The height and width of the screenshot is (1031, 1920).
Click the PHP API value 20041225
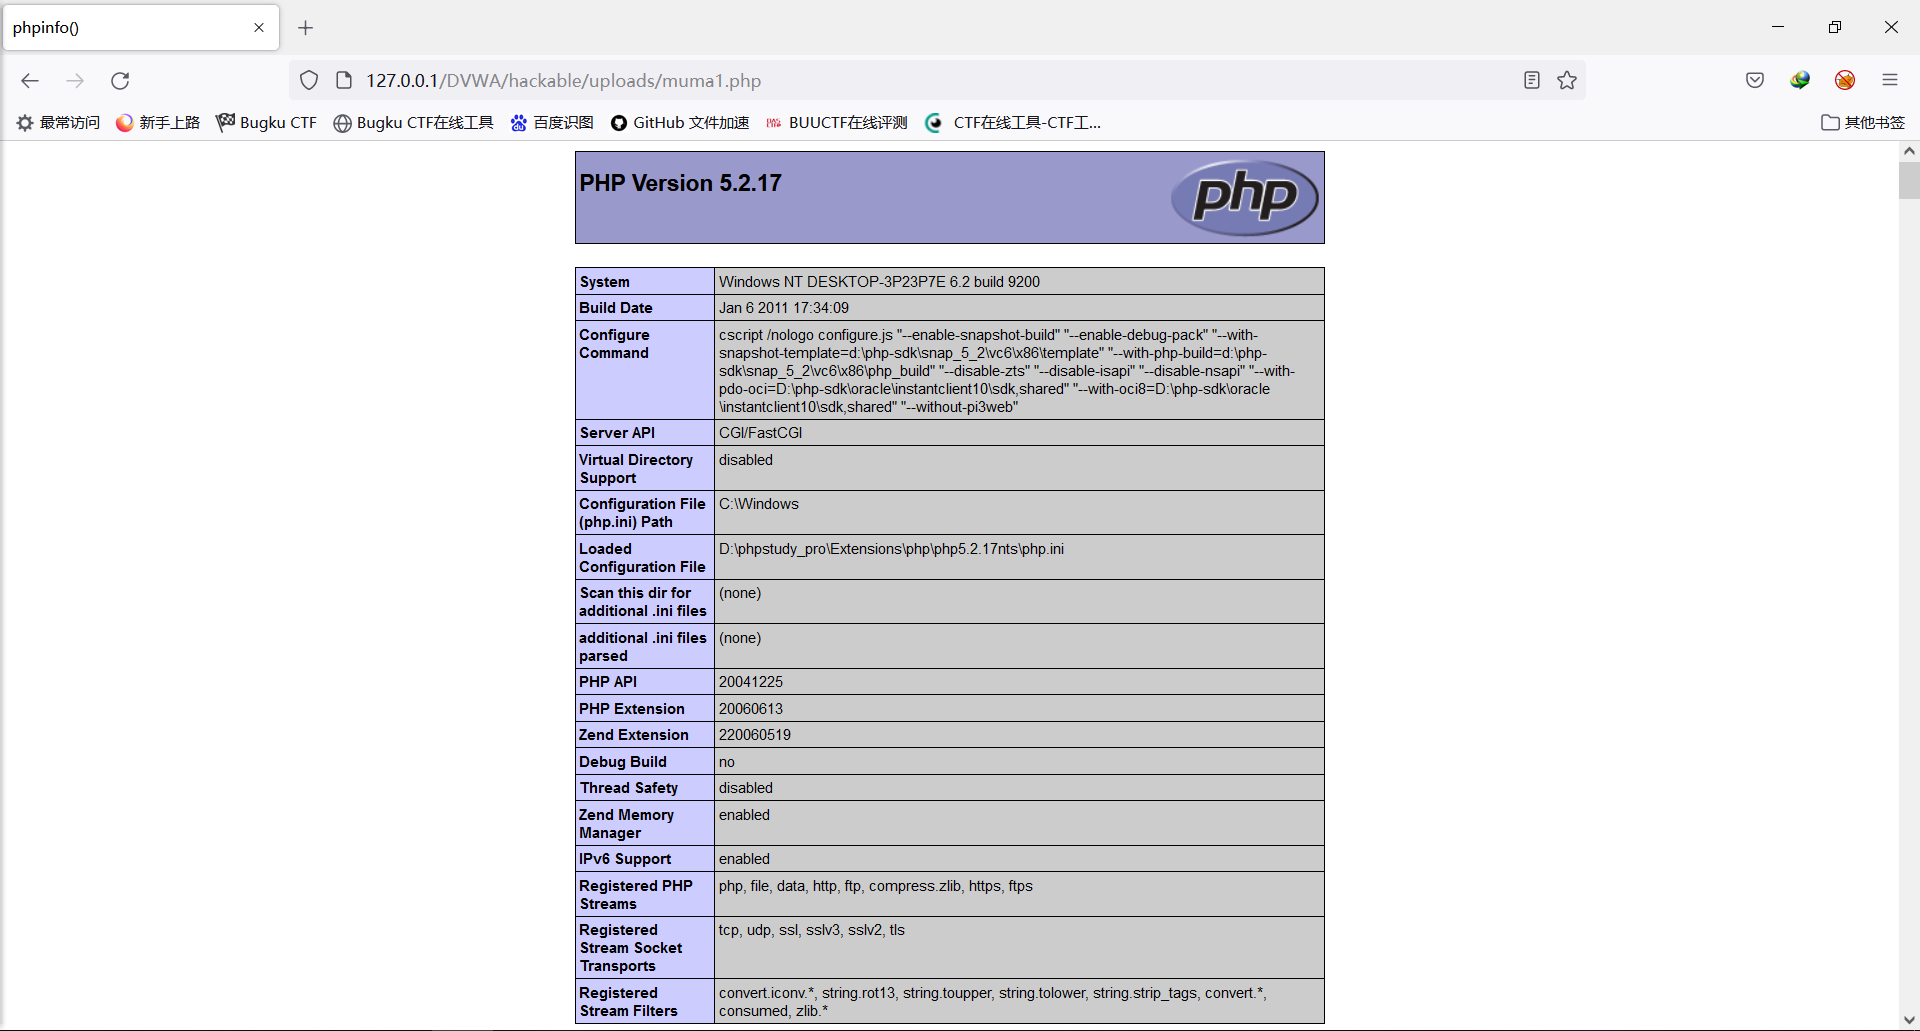751,682
